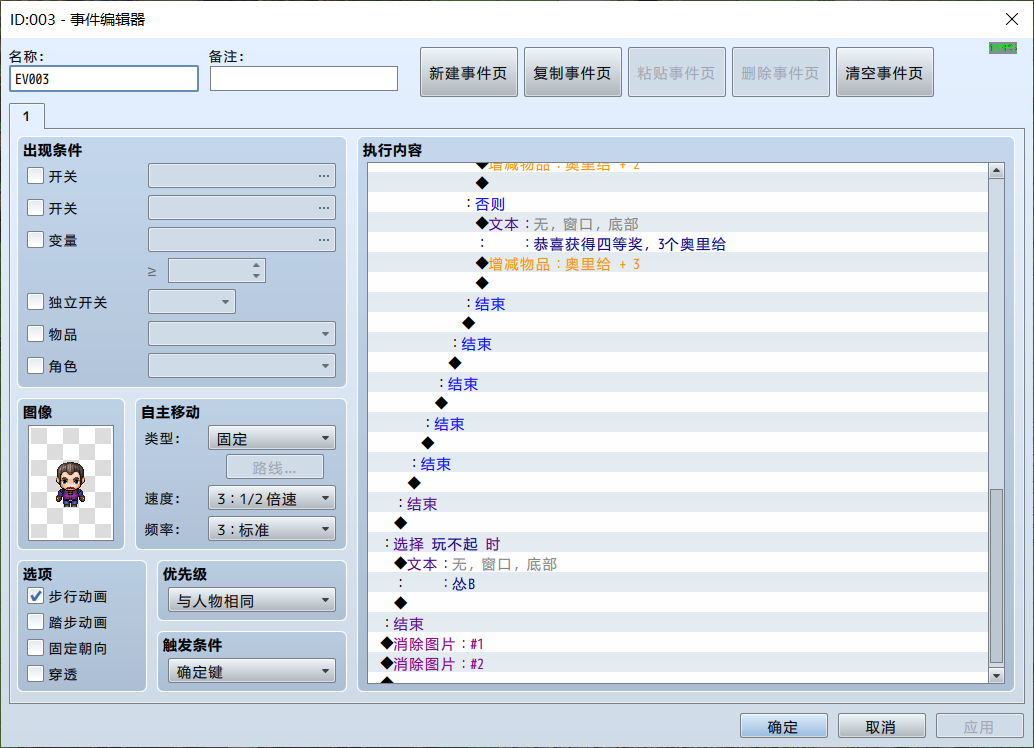1034x748 pixels.
Task: Click the 新建事件页 button
Action: 468,73
